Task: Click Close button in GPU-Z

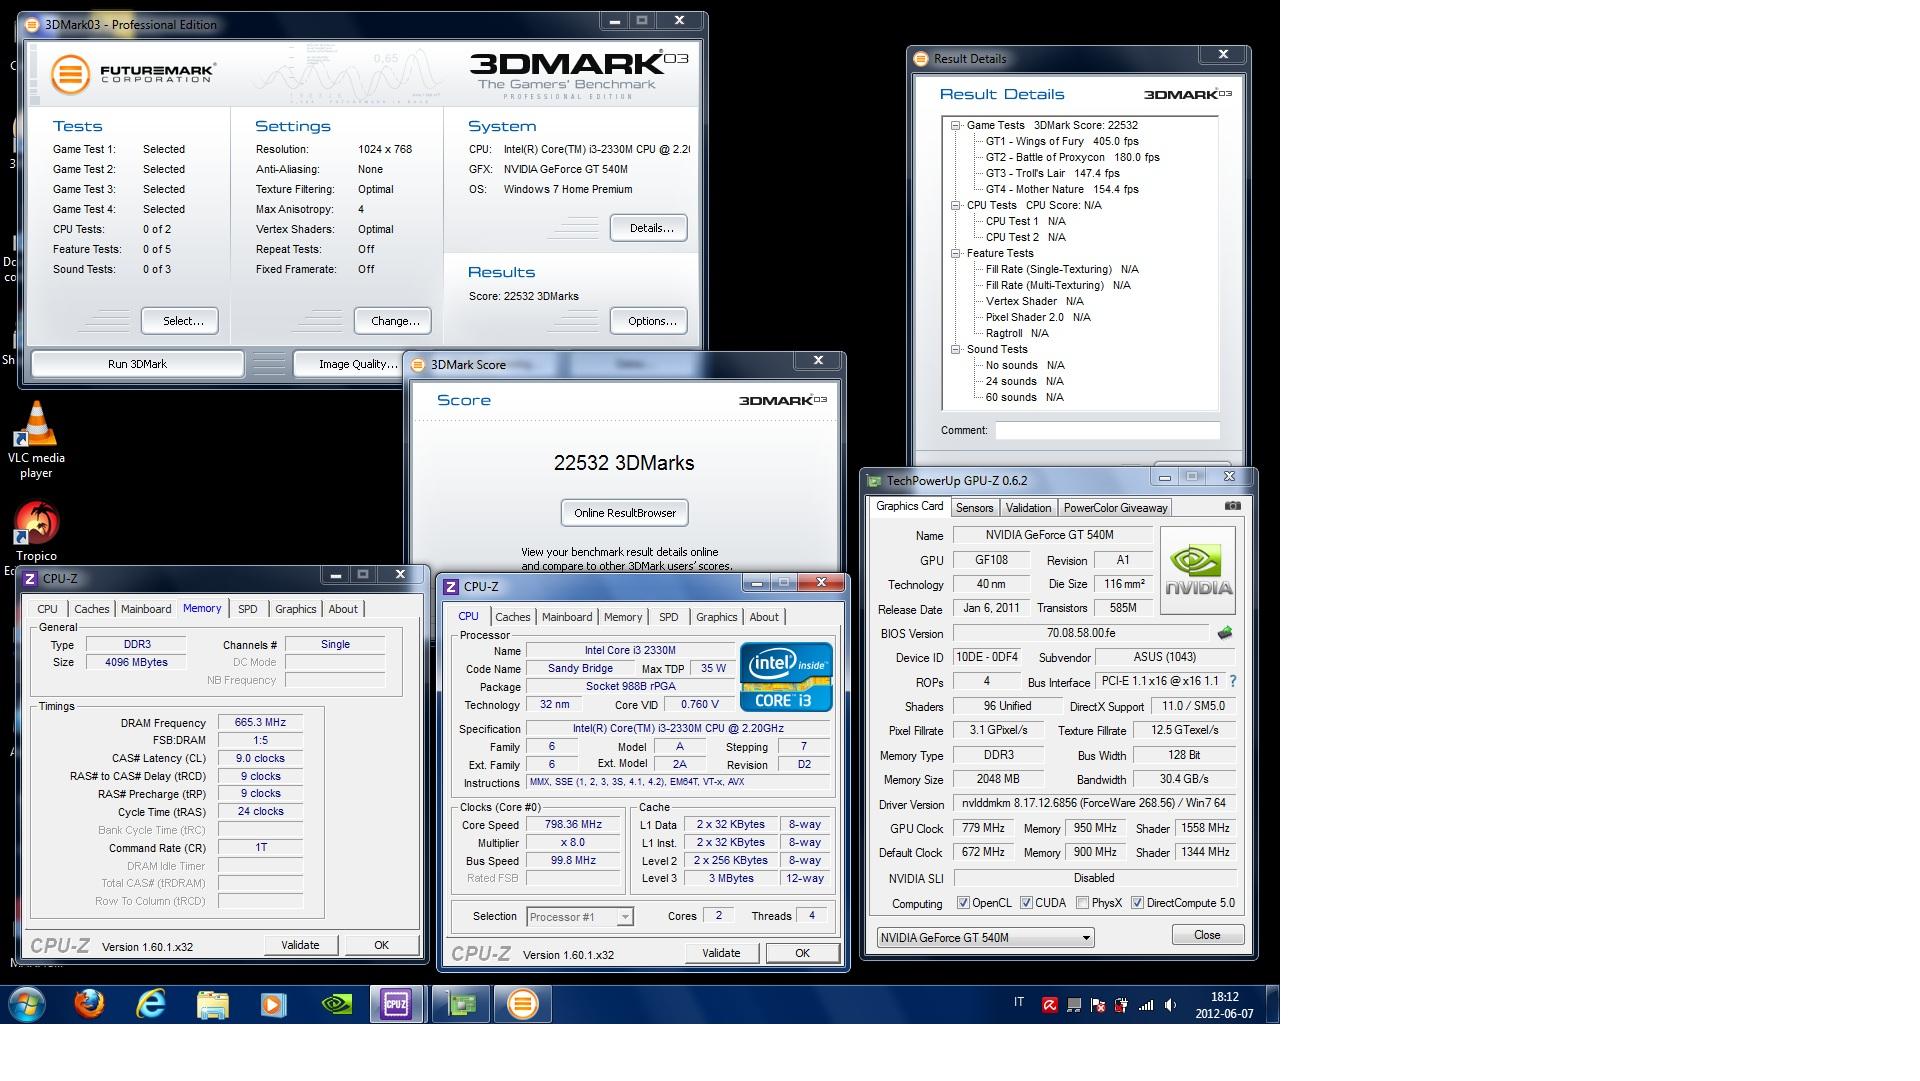Action: click(x=1207, y=935)
